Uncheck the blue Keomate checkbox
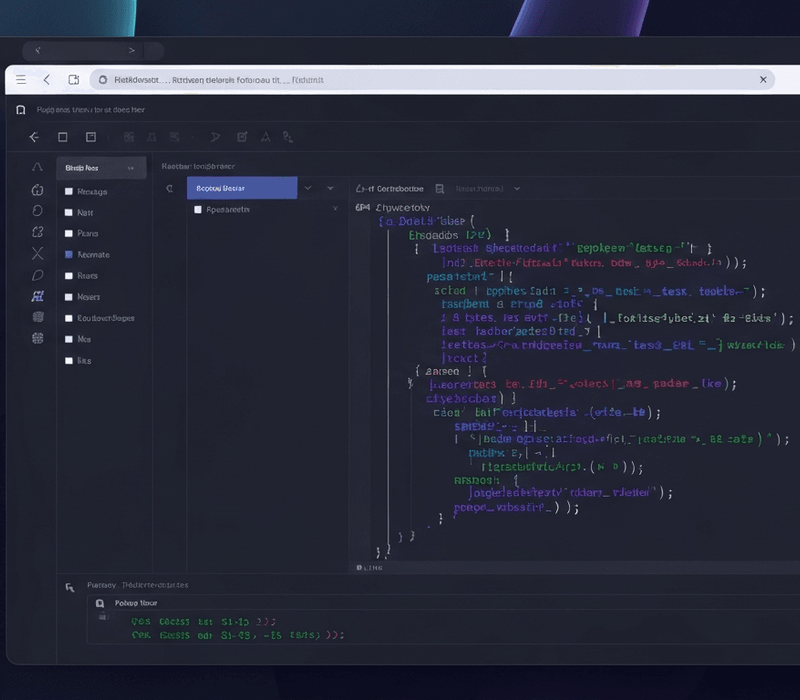Screen dimensions: 800x700 click(x=69, y=254)
